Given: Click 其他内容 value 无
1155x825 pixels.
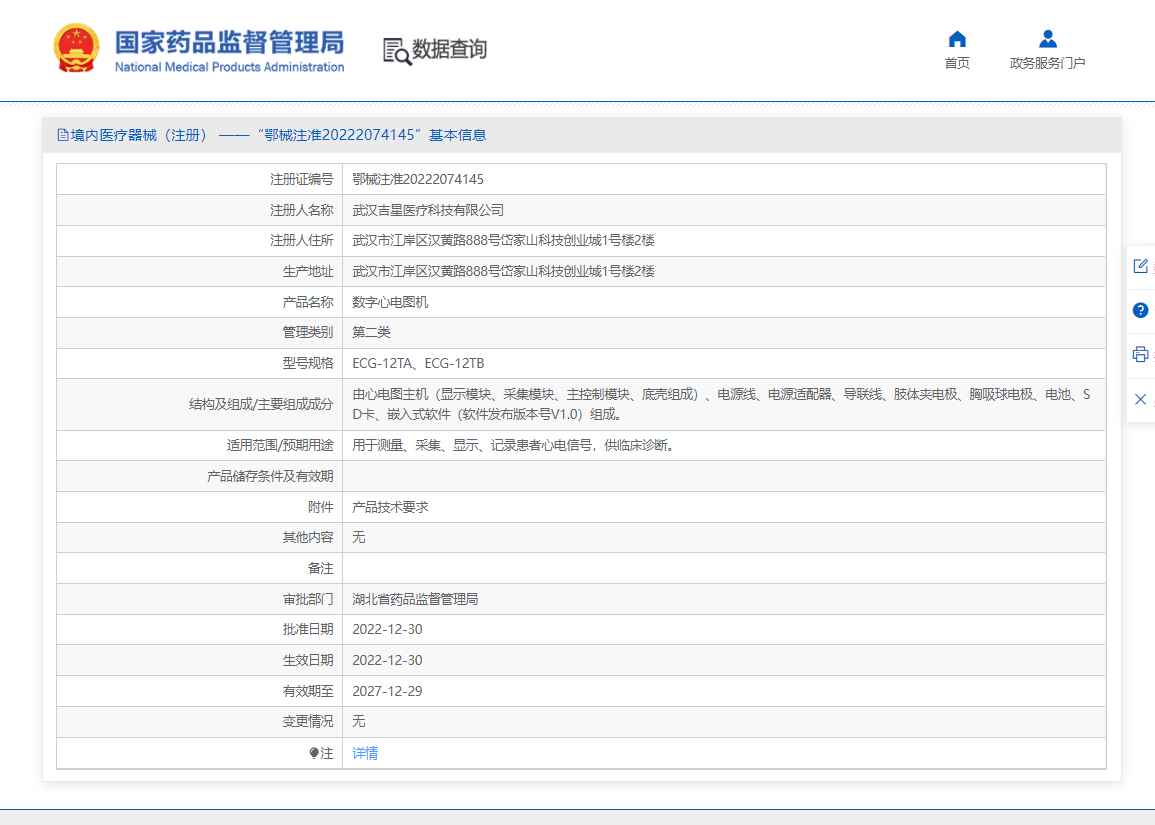Looking at the screenshot, I should click(x=359, y=537).
